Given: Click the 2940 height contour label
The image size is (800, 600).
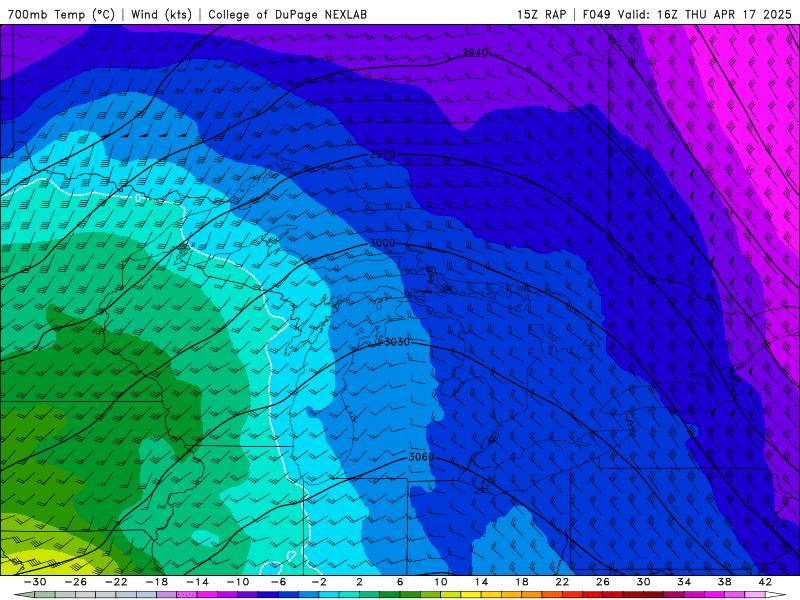Looking at the screenshot, I should [x=475, y=53].
